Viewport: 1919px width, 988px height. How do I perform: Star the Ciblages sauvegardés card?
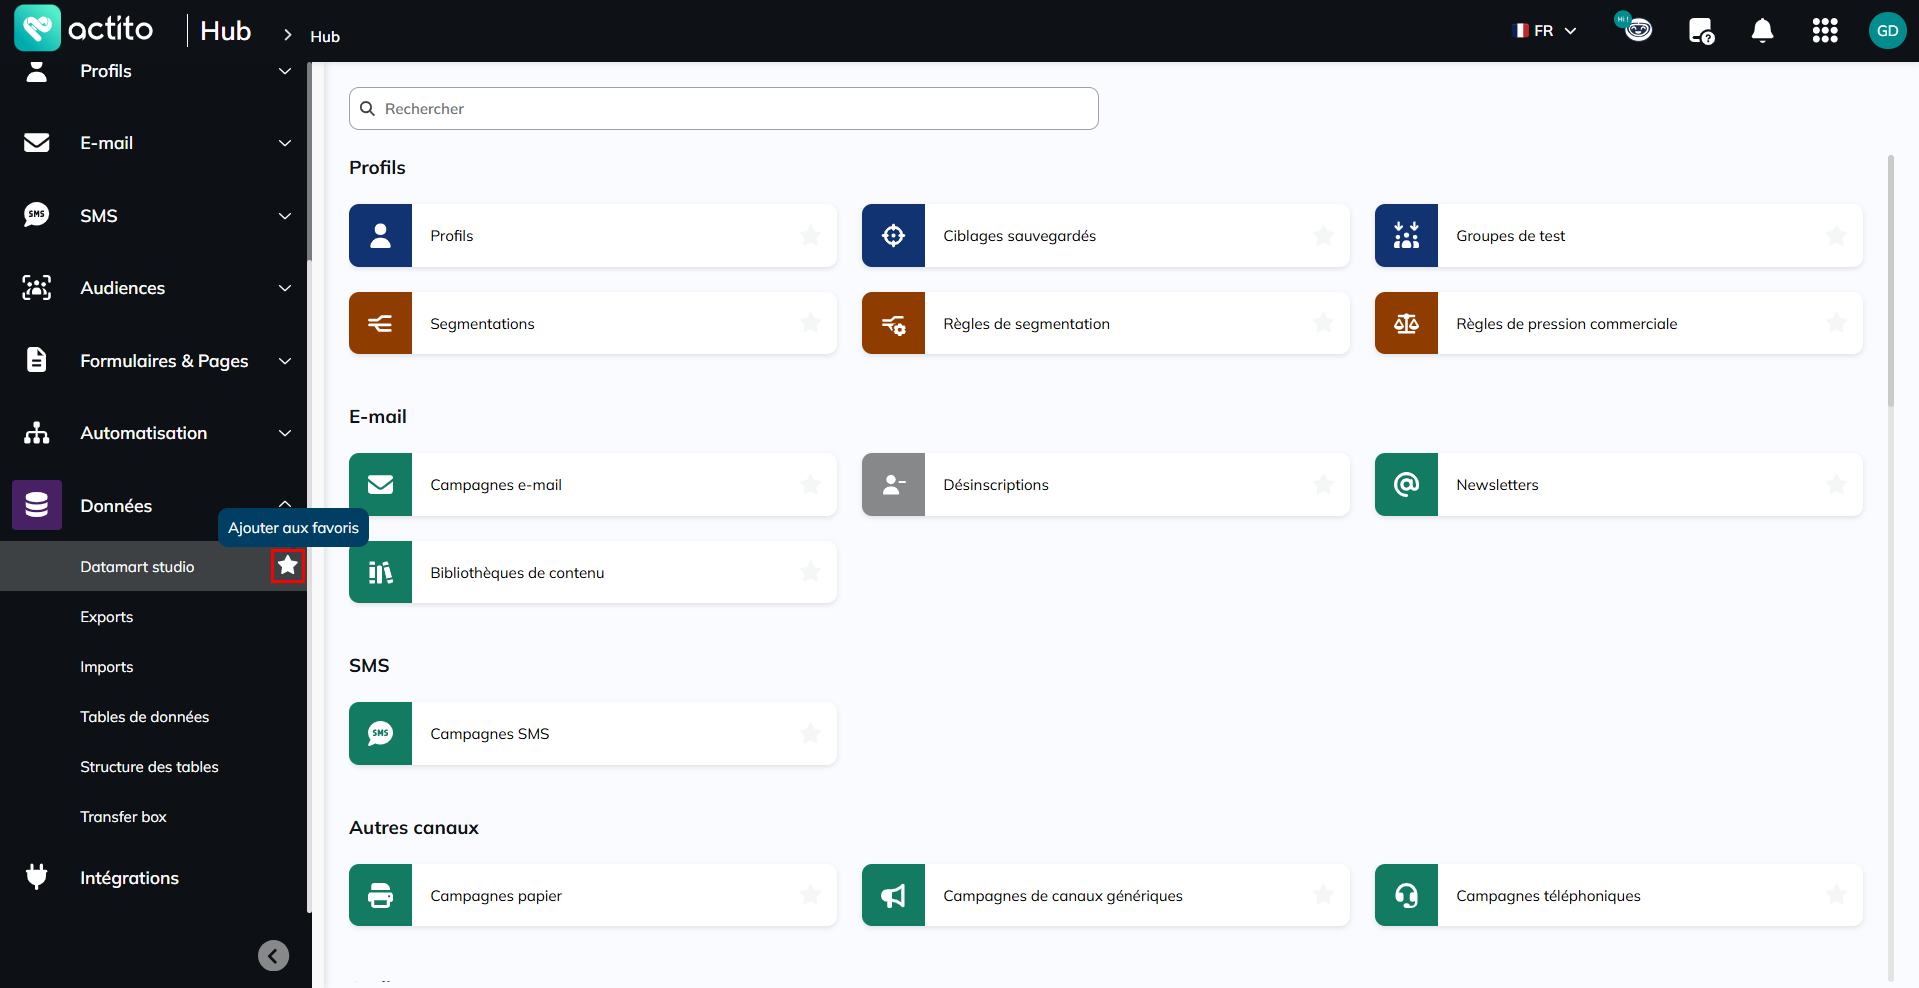(1323, 236)
